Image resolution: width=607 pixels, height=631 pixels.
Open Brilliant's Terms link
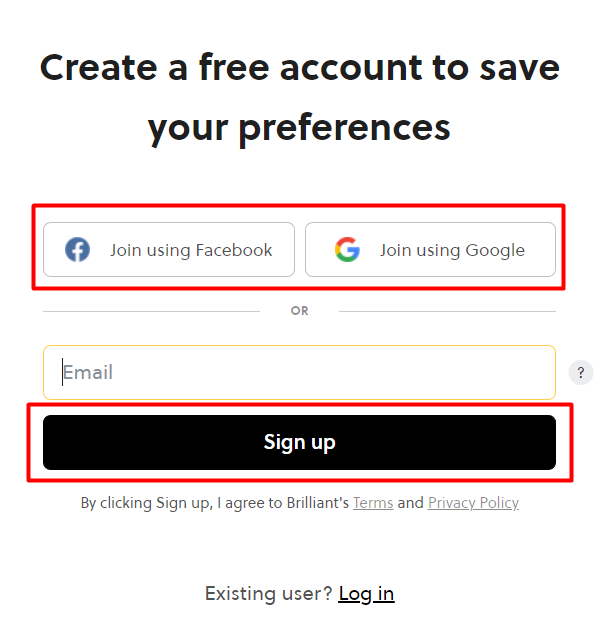[x=373, y=503]
